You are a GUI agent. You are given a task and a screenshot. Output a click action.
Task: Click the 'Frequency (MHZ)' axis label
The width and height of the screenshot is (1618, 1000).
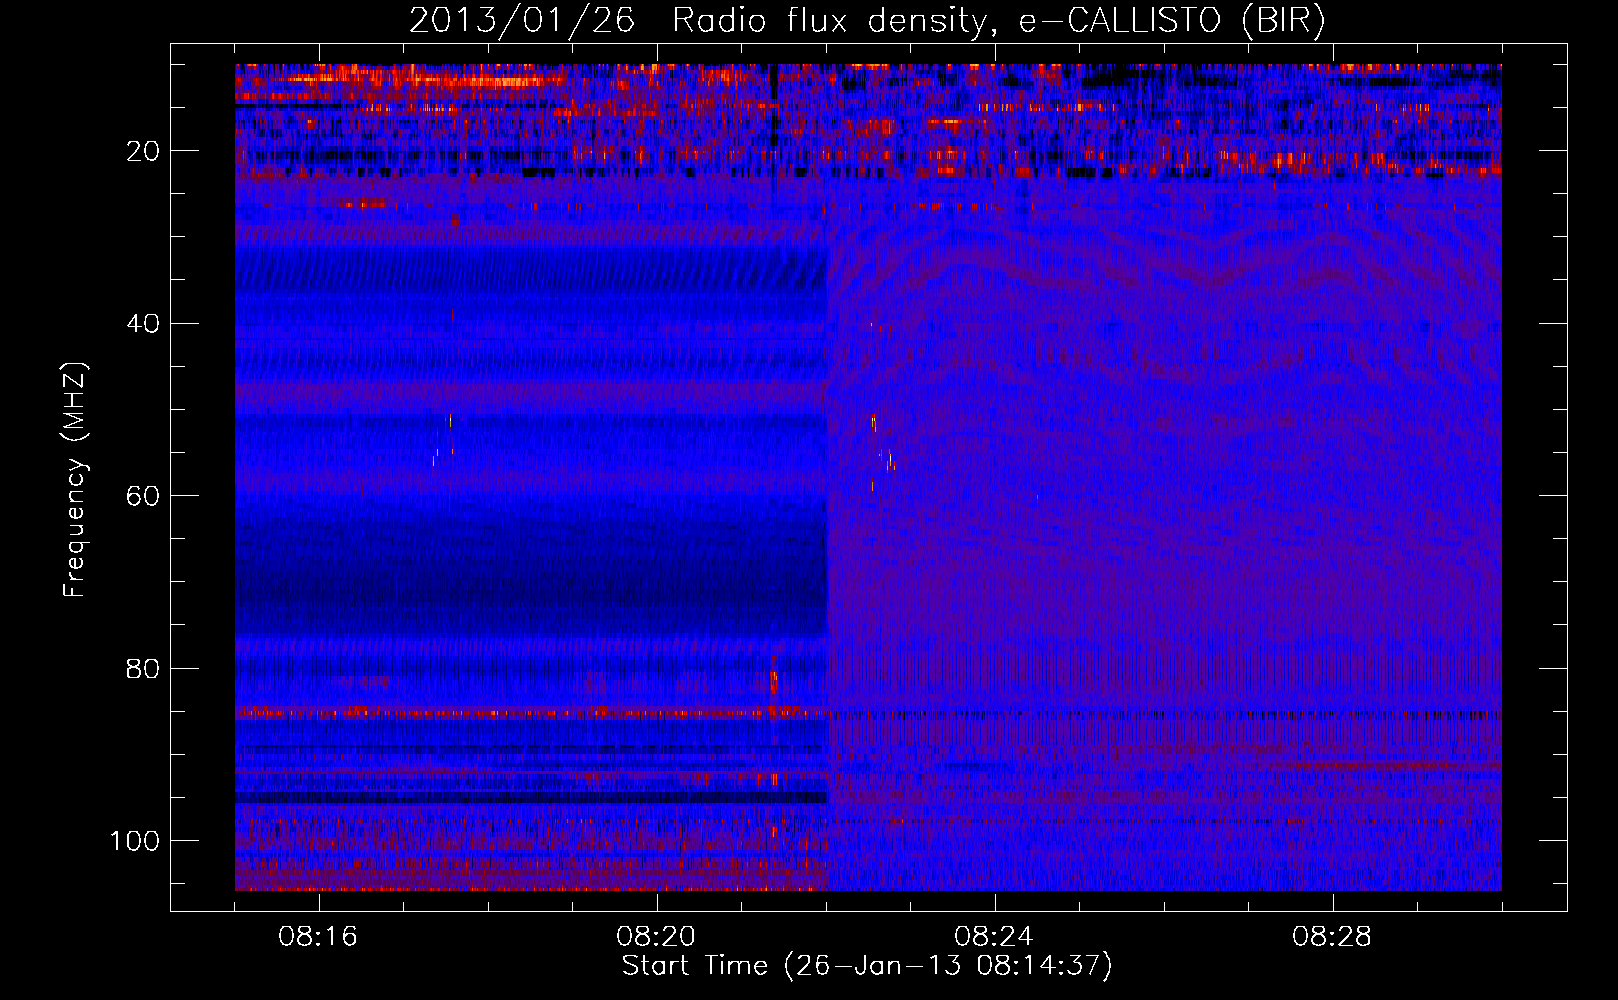(x=75, y=480)
